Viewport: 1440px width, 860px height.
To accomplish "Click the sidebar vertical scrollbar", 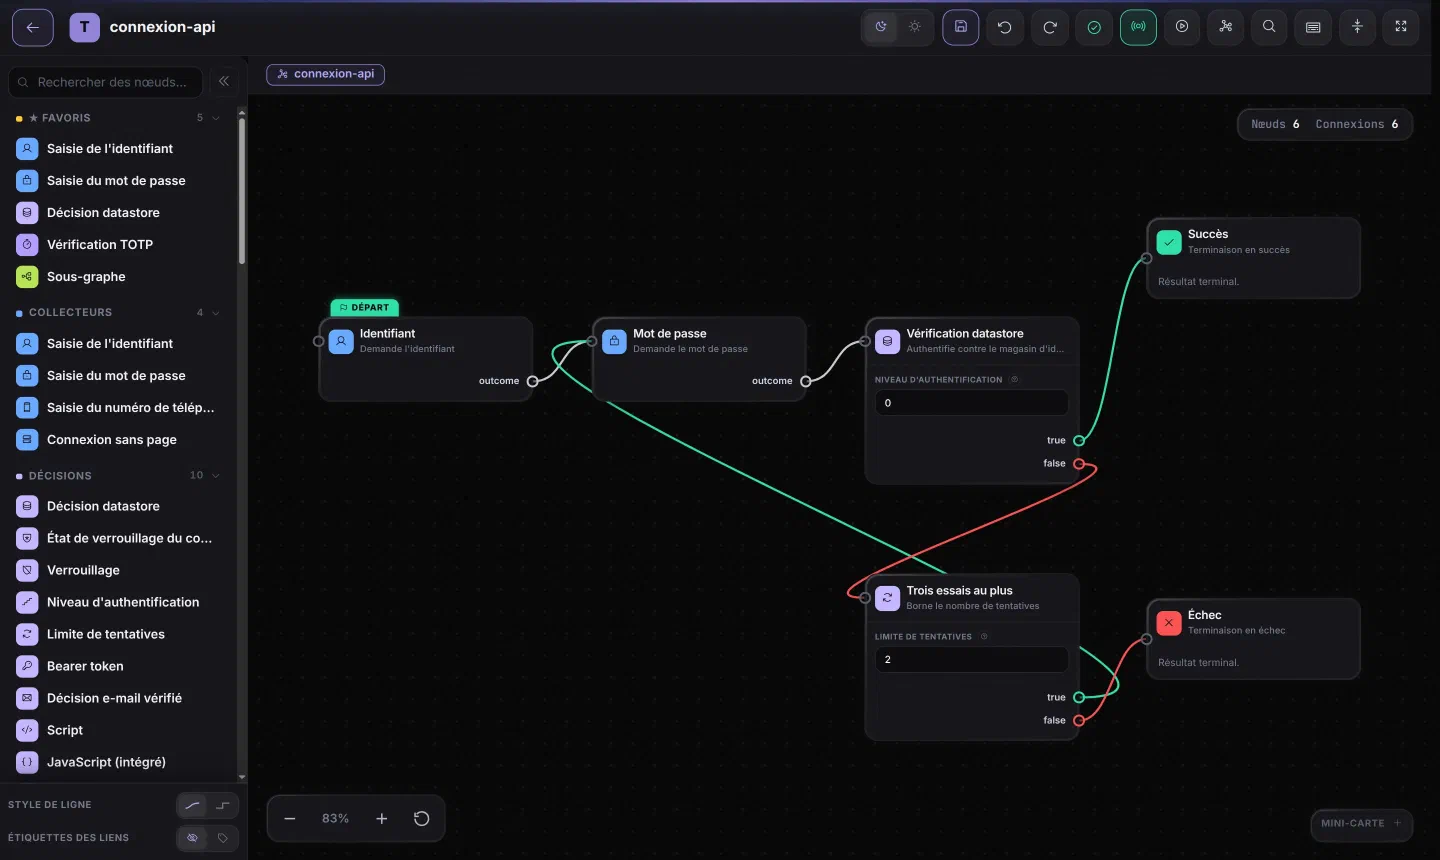I will 242,190.
